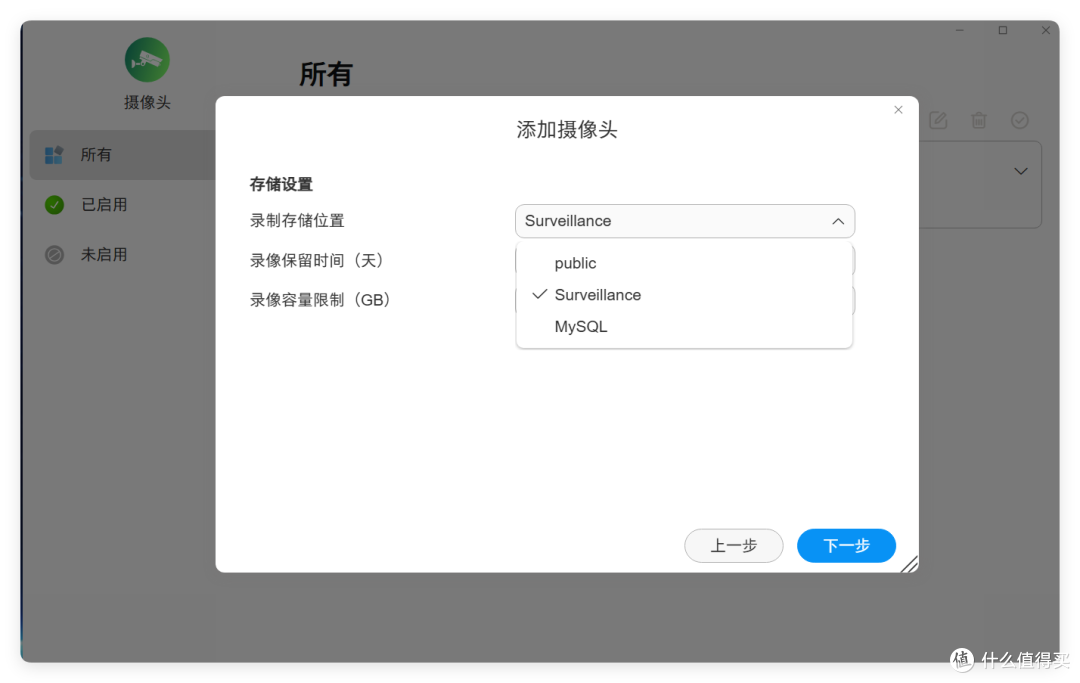1080x683 pixels.
Task: Click the 录像容量限制（GB）label
Action: pyautogui.click(x=322, y=300)
